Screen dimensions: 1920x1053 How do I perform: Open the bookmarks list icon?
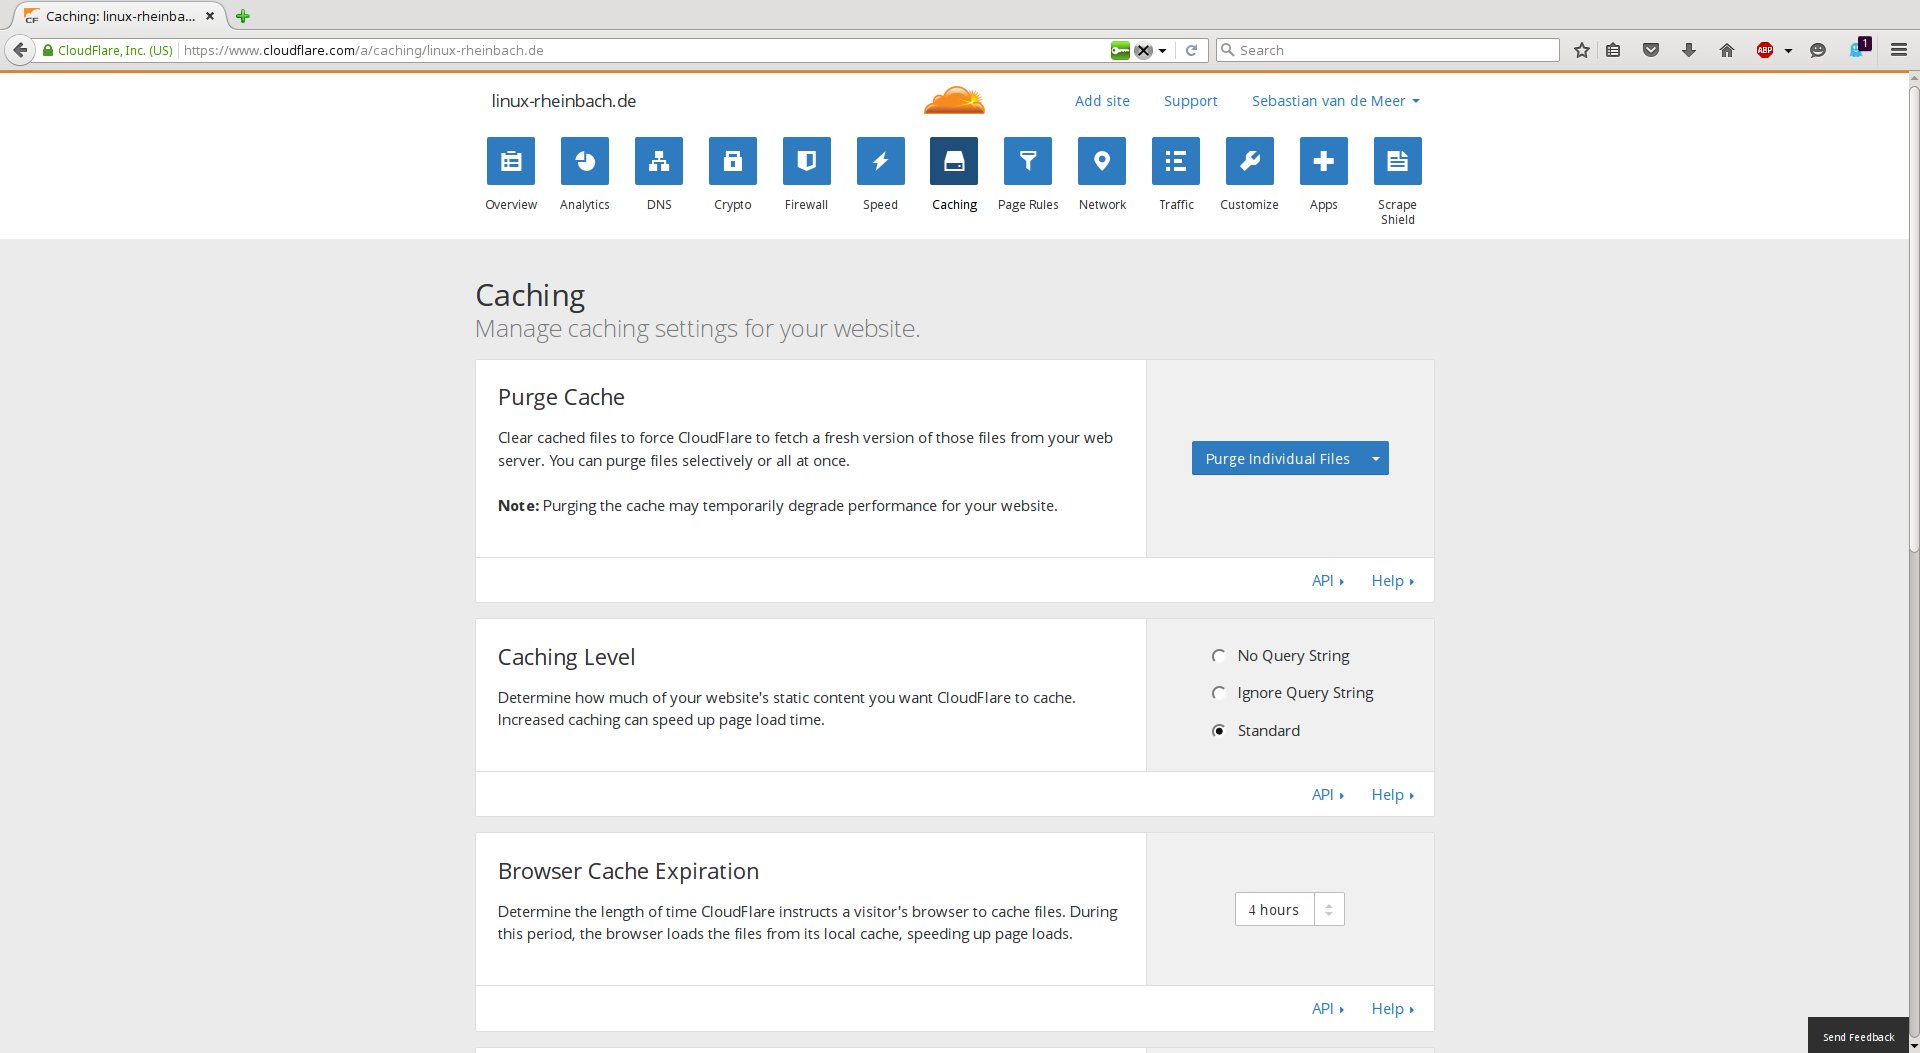pyautogui.click(x=1613, y=50)
